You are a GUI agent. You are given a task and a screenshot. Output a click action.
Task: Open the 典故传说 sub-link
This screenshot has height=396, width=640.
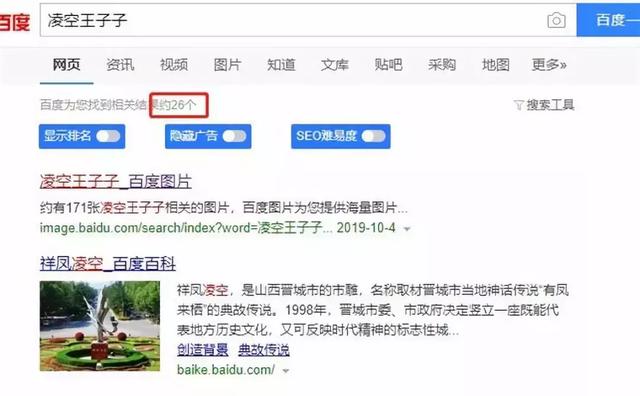pos(264,350)
